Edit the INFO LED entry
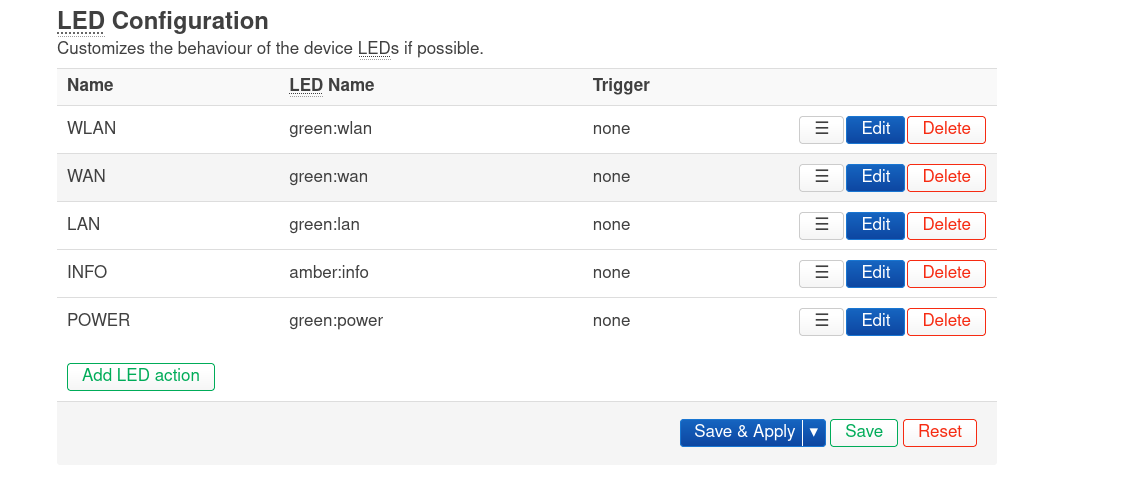This screenshot has height=499, width=1145. (x=876, y=273)
